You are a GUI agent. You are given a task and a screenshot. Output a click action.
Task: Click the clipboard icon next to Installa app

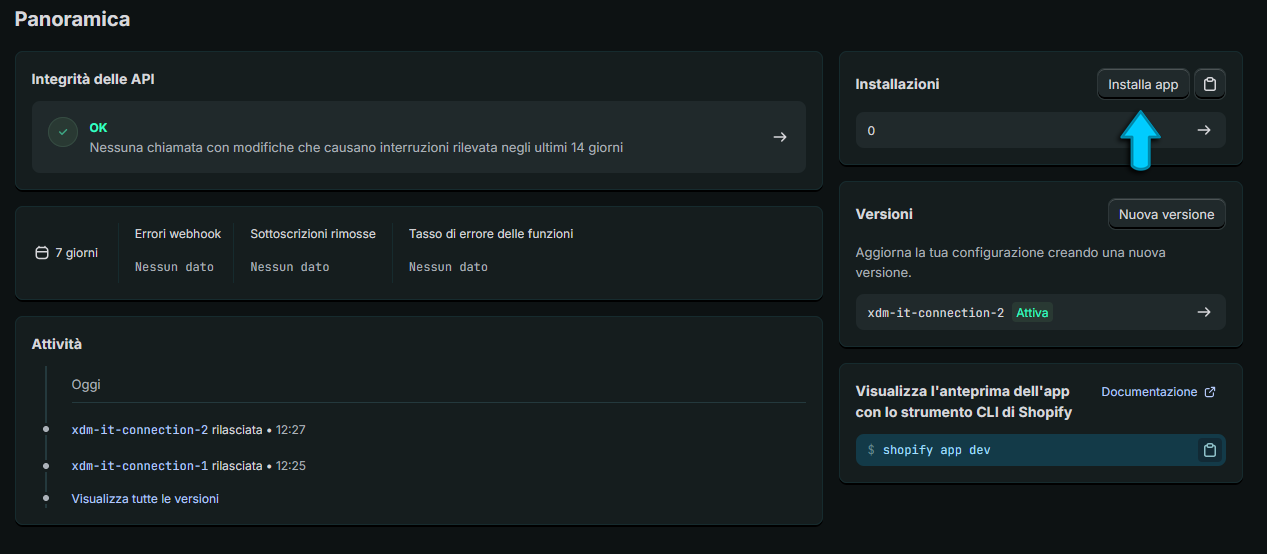(1210, 85)
